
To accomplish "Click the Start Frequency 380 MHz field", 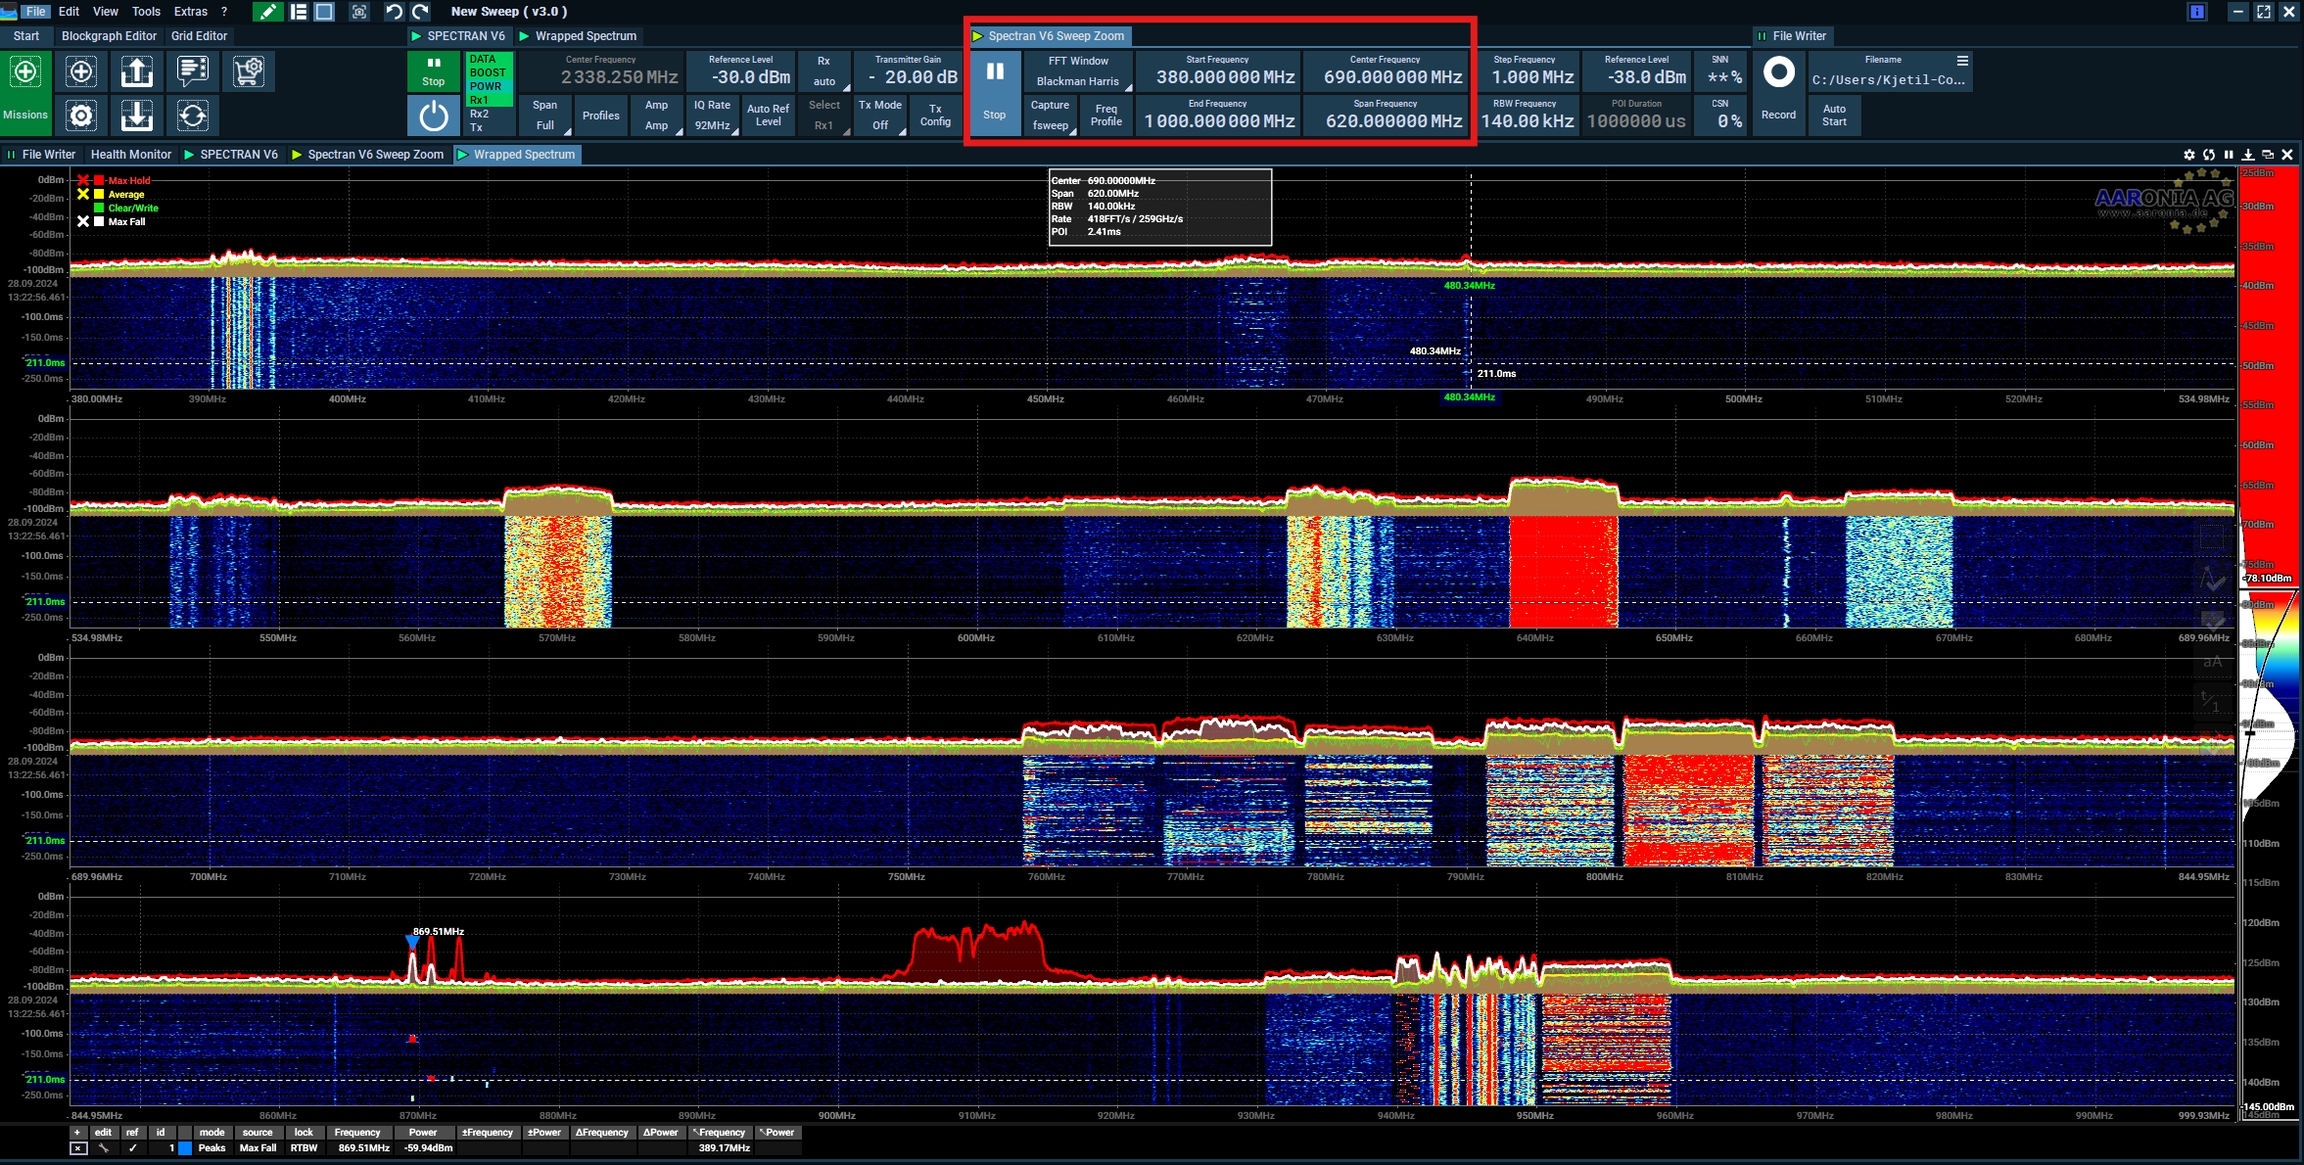I will tap(1218, 72).
